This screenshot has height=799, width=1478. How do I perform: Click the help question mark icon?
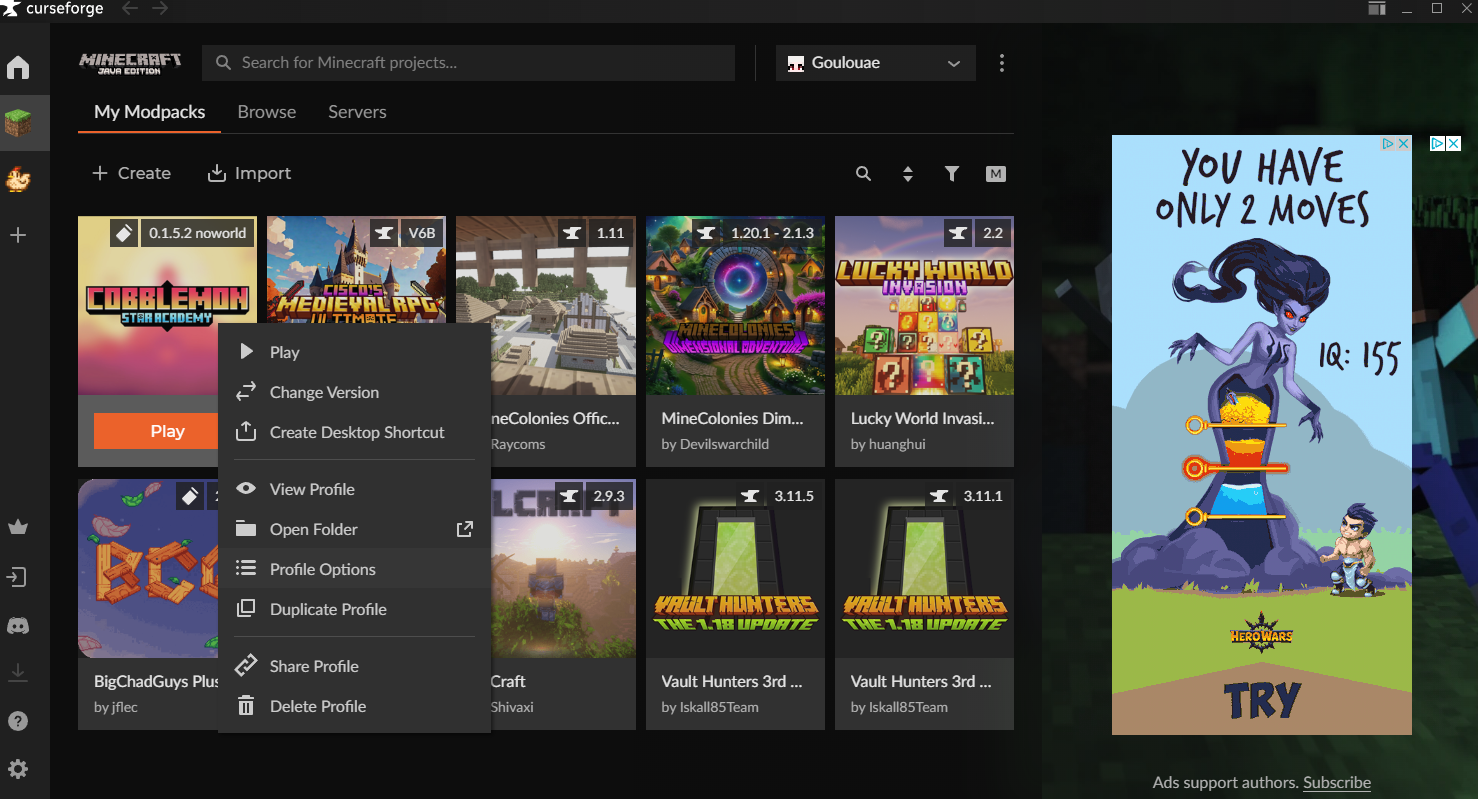pyautogui.click(x=18, y=721)
